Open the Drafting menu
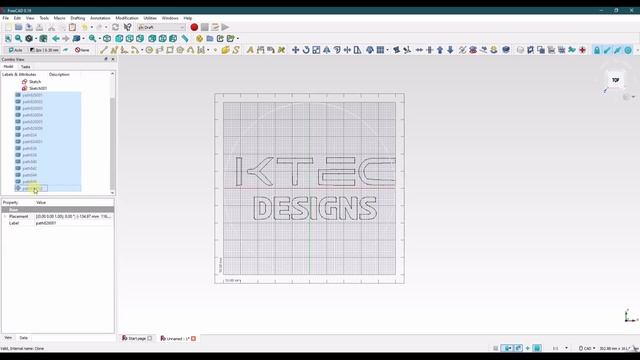 (x=78, y=18)
